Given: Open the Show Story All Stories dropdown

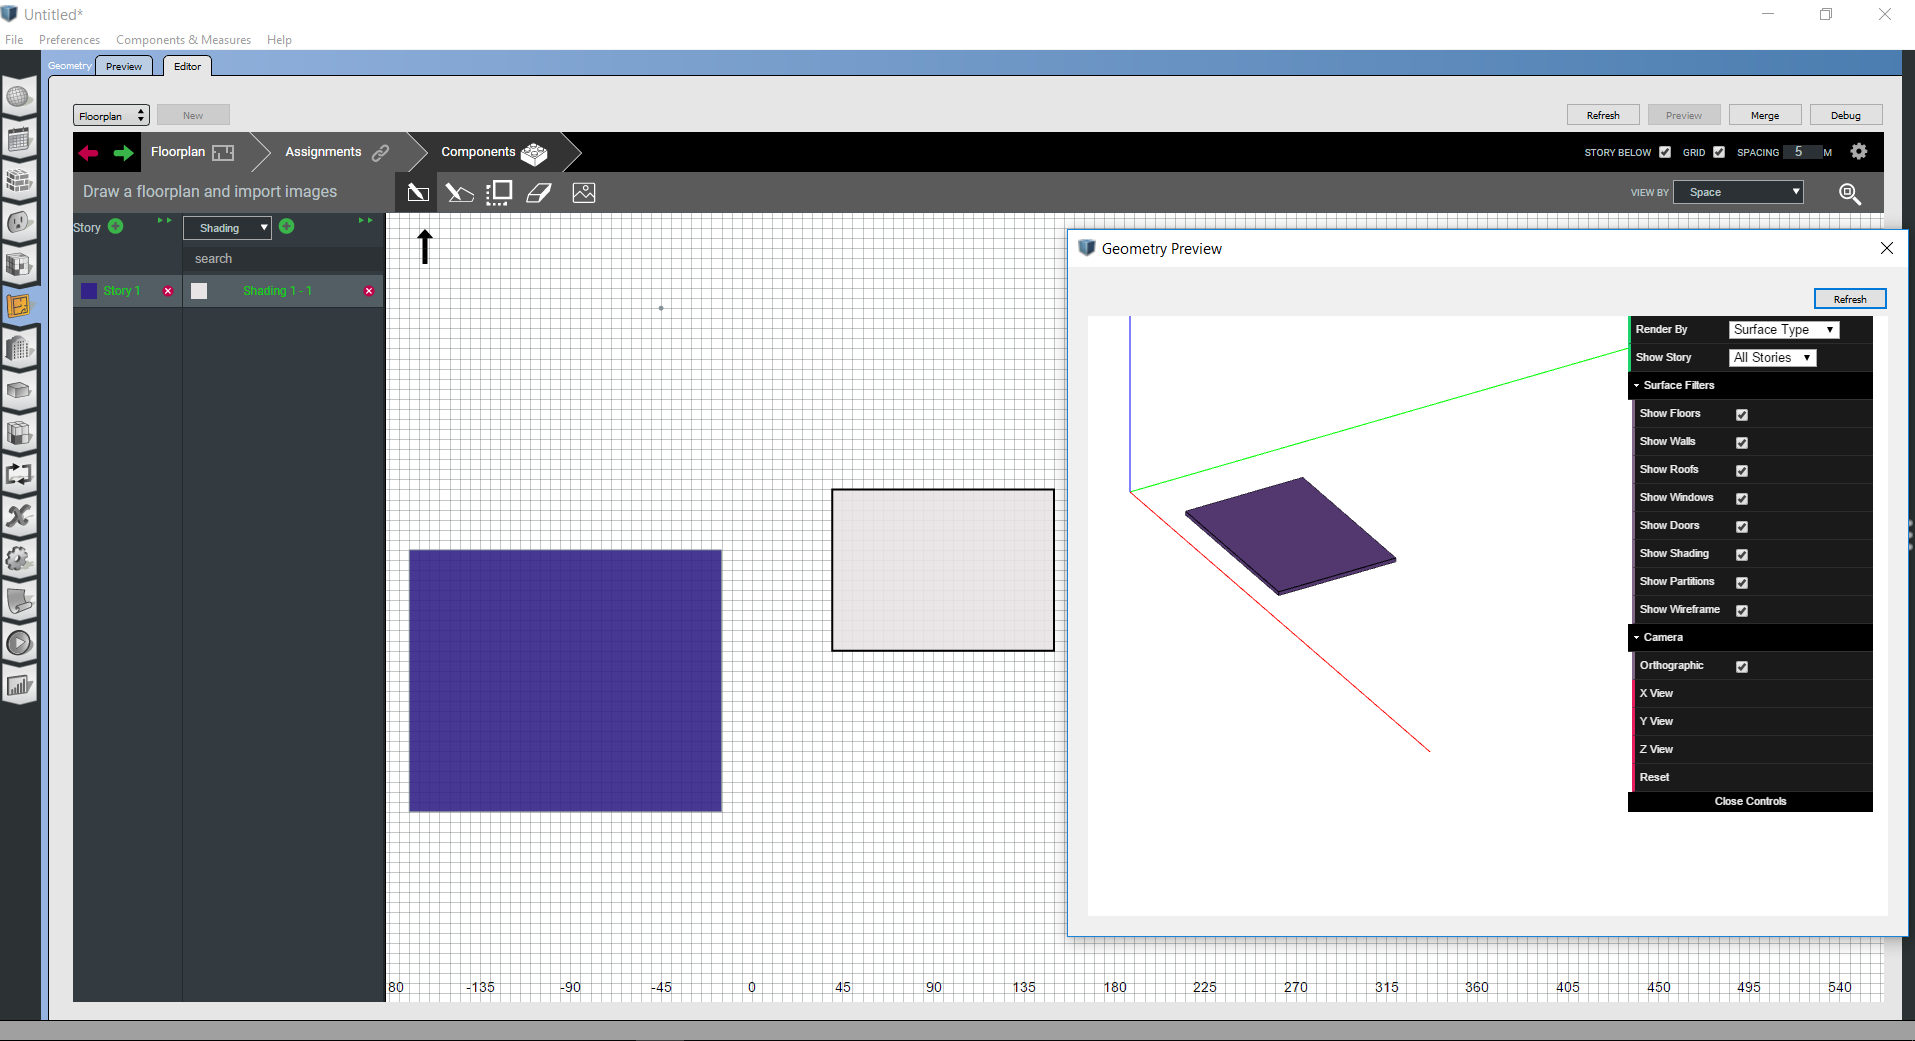Looking at the screenshot, I should pyautogui.click(x=1771, y=357).
